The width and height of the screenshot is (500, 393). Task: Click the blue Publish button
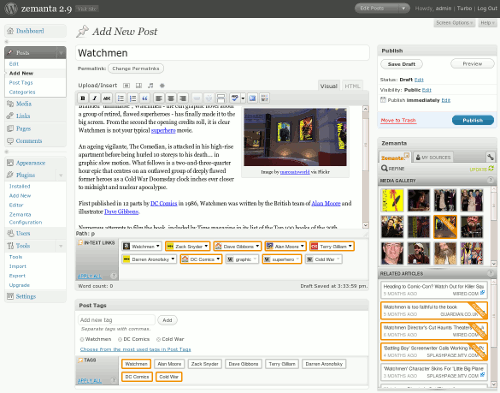(x=473, y=120)
